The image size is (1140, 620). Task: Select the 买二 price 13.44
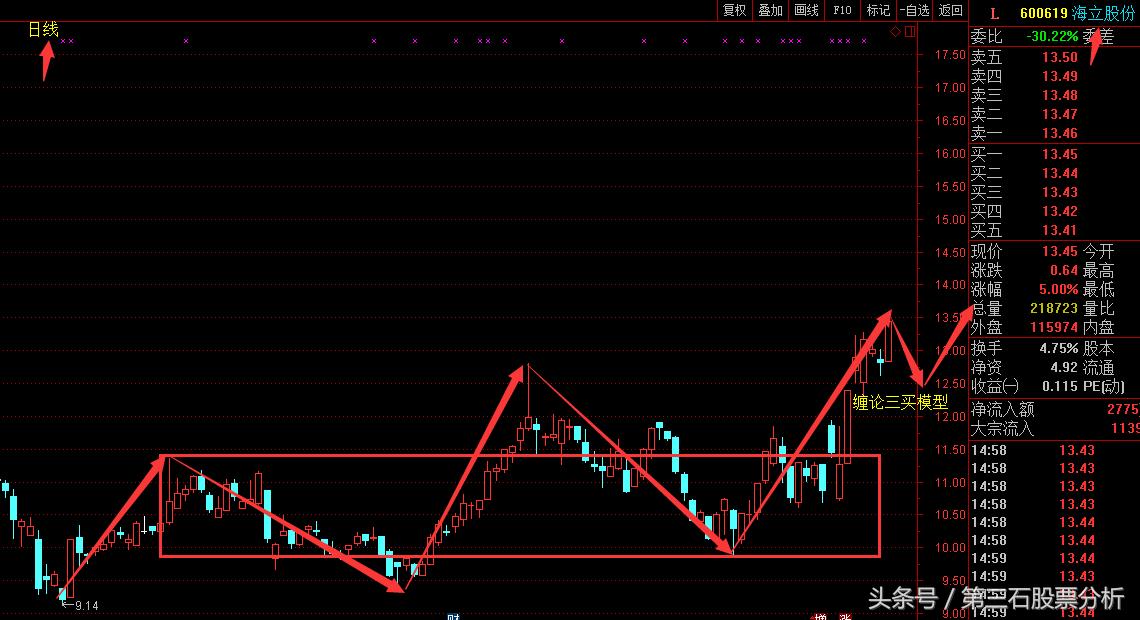click(1059, 173)
